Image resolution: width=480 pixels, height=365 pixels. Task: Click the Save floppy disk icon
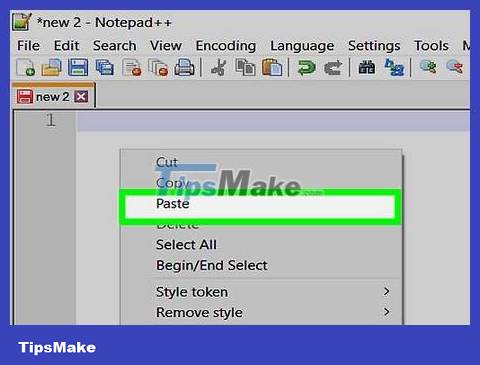pos(78,67)
